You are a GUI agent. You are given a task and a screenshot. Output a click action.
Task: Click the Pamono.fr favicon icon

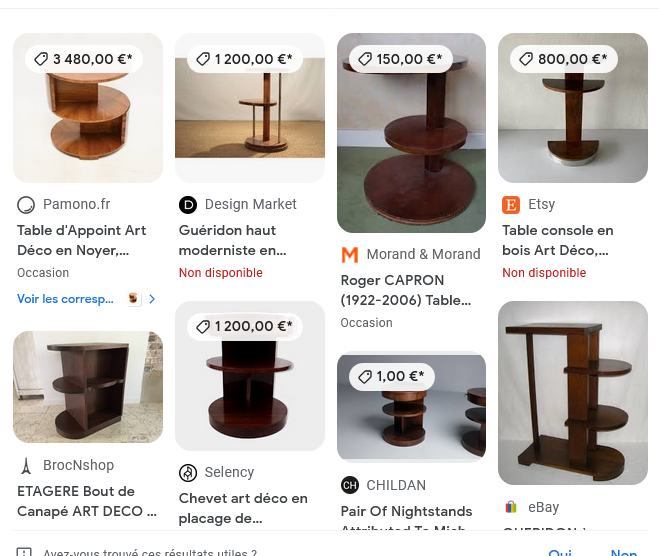pos(26,205)
